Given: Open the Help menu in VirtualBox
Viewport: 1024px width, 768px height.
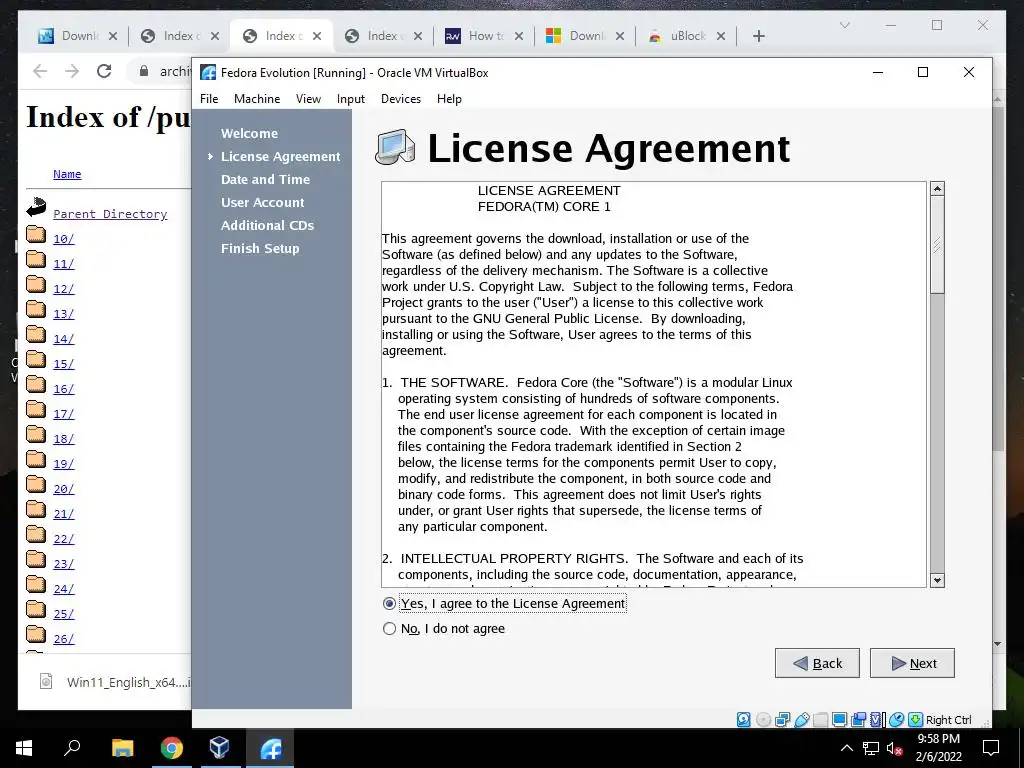Looking at the screenshot, I should click(x=449, y=99).
